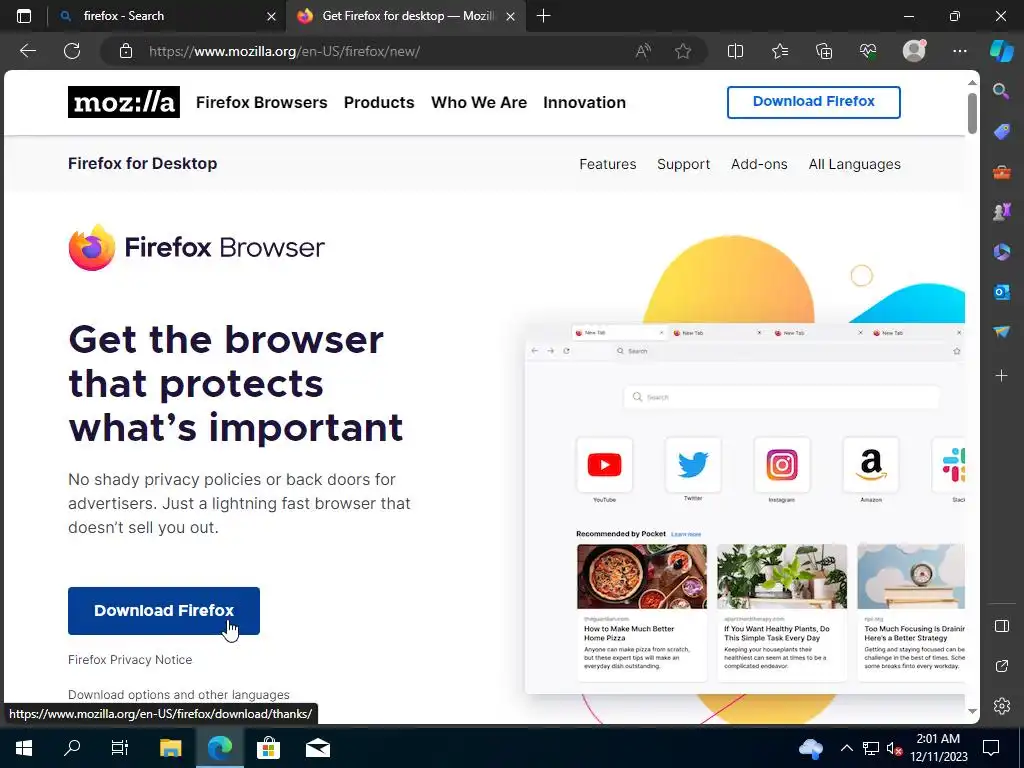The height and width of the screenshot is (768, 1024).
Task: Click the solid blue Download Firefox button
Action: (164, 611)
